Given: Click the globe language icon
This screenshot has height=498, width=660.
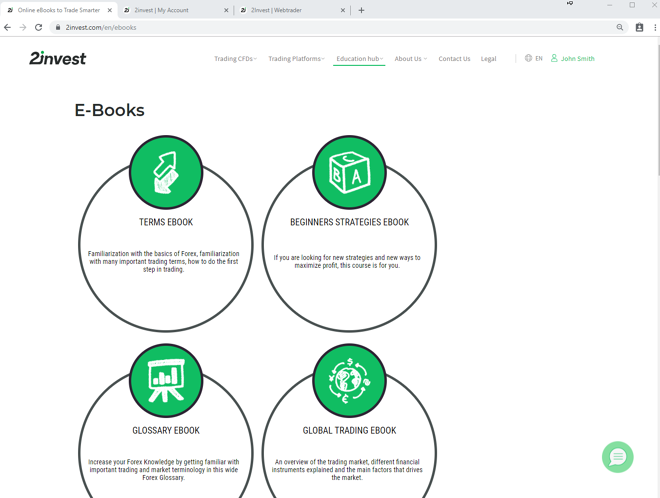Looking at the screenshot, I should pos(528,58).
